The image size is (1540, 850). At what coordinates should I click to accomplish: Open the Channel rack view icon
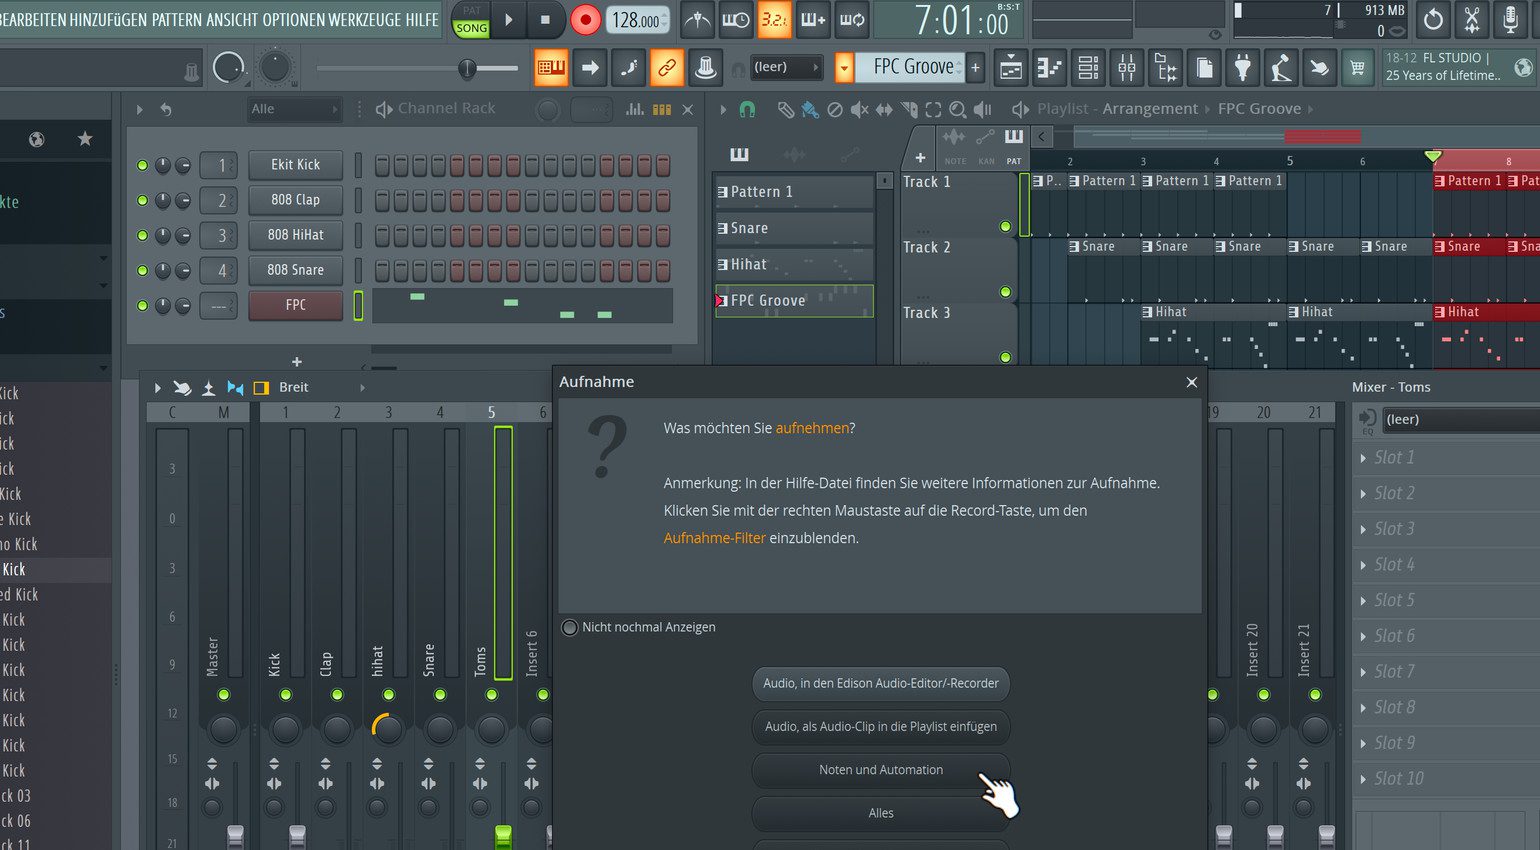pos(1088,67)
